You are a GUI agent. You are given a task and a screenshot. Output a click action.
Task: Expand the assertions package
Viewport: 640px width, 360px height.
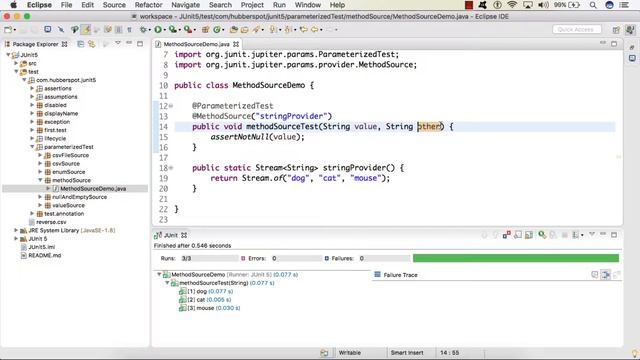32,88
